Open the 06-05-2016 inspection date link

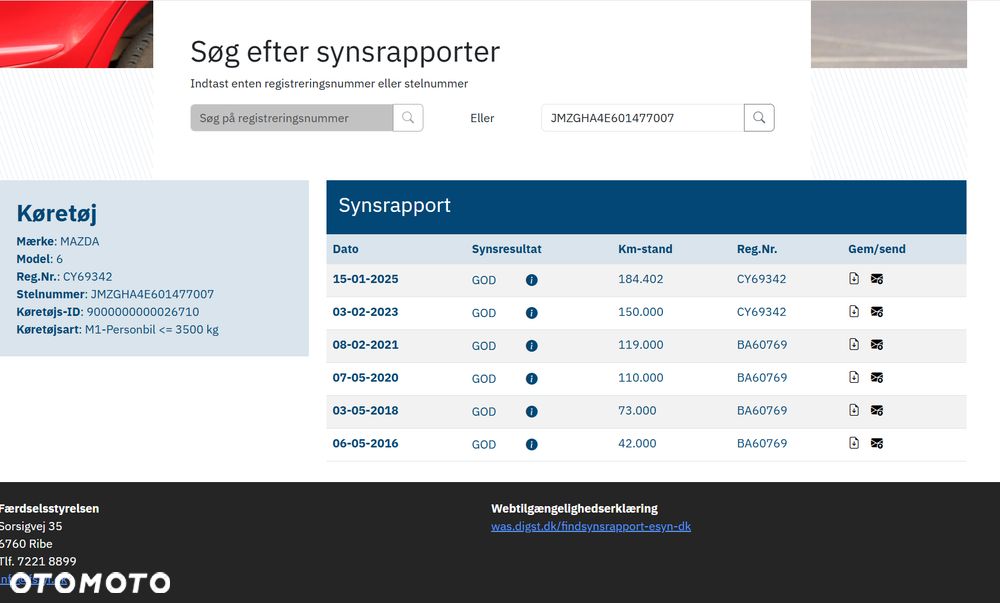tap(365, 444)
